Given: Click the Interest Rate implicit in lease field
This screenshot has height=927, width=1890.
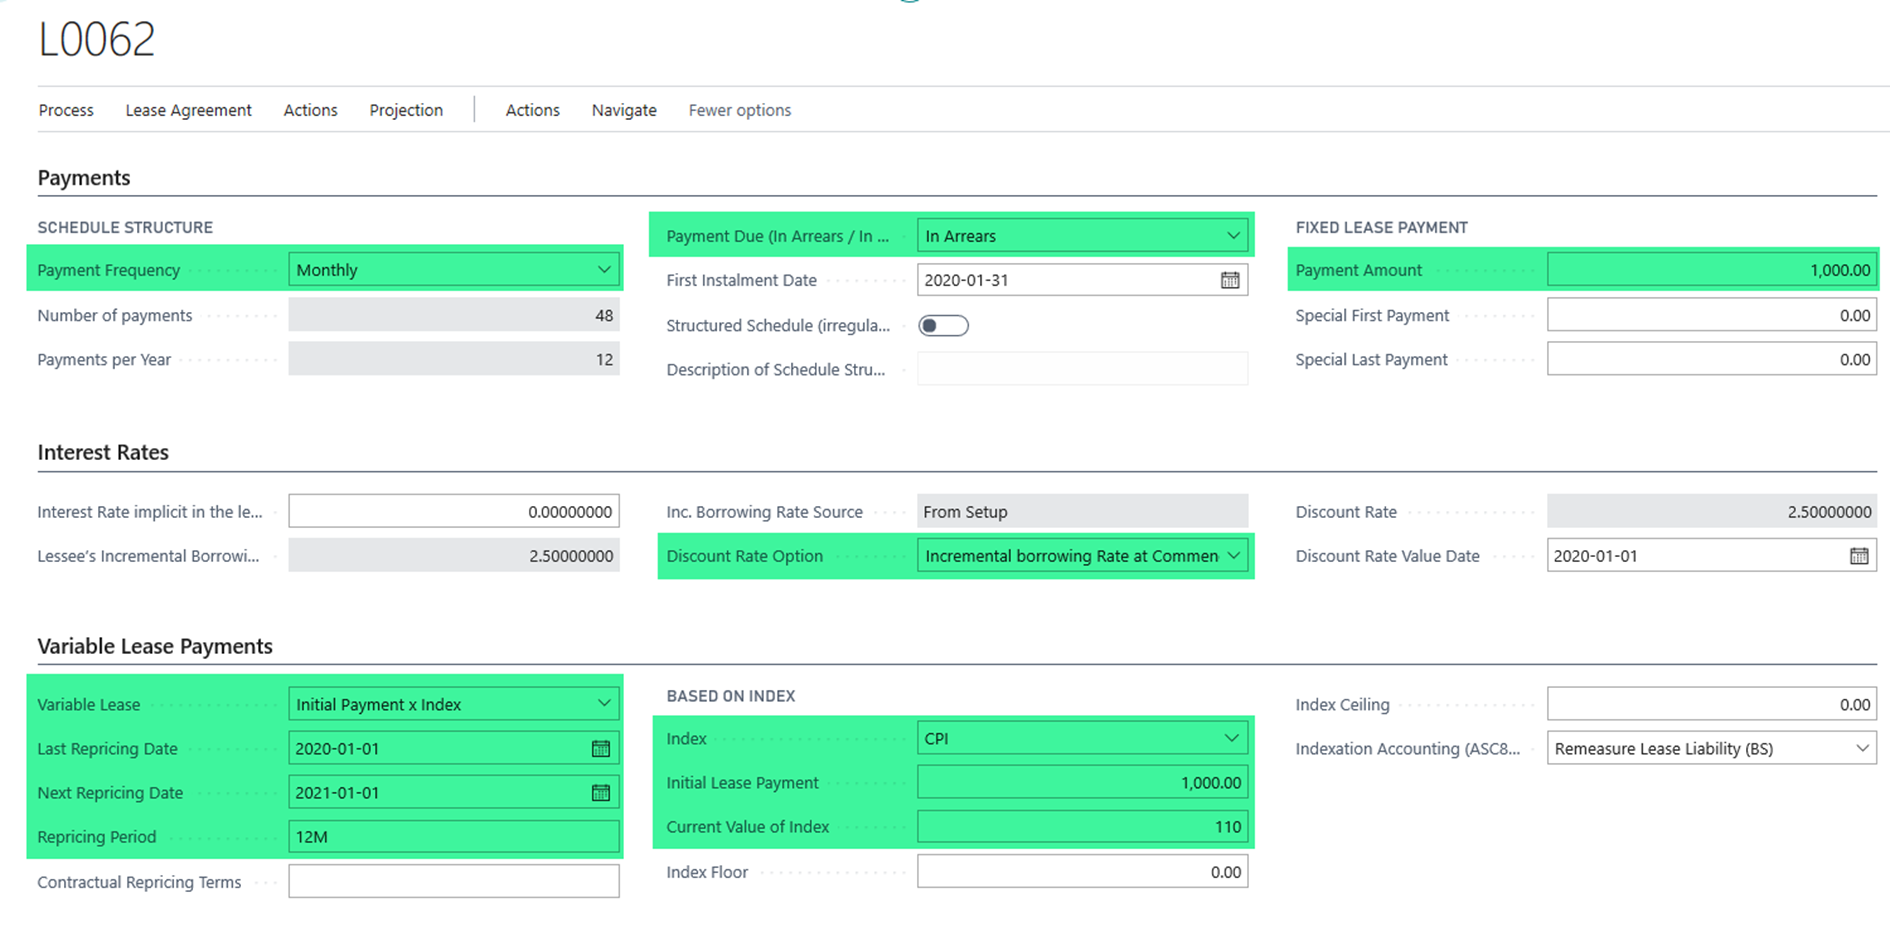Looking at the screenshot, I should click(x=454, y=512).
